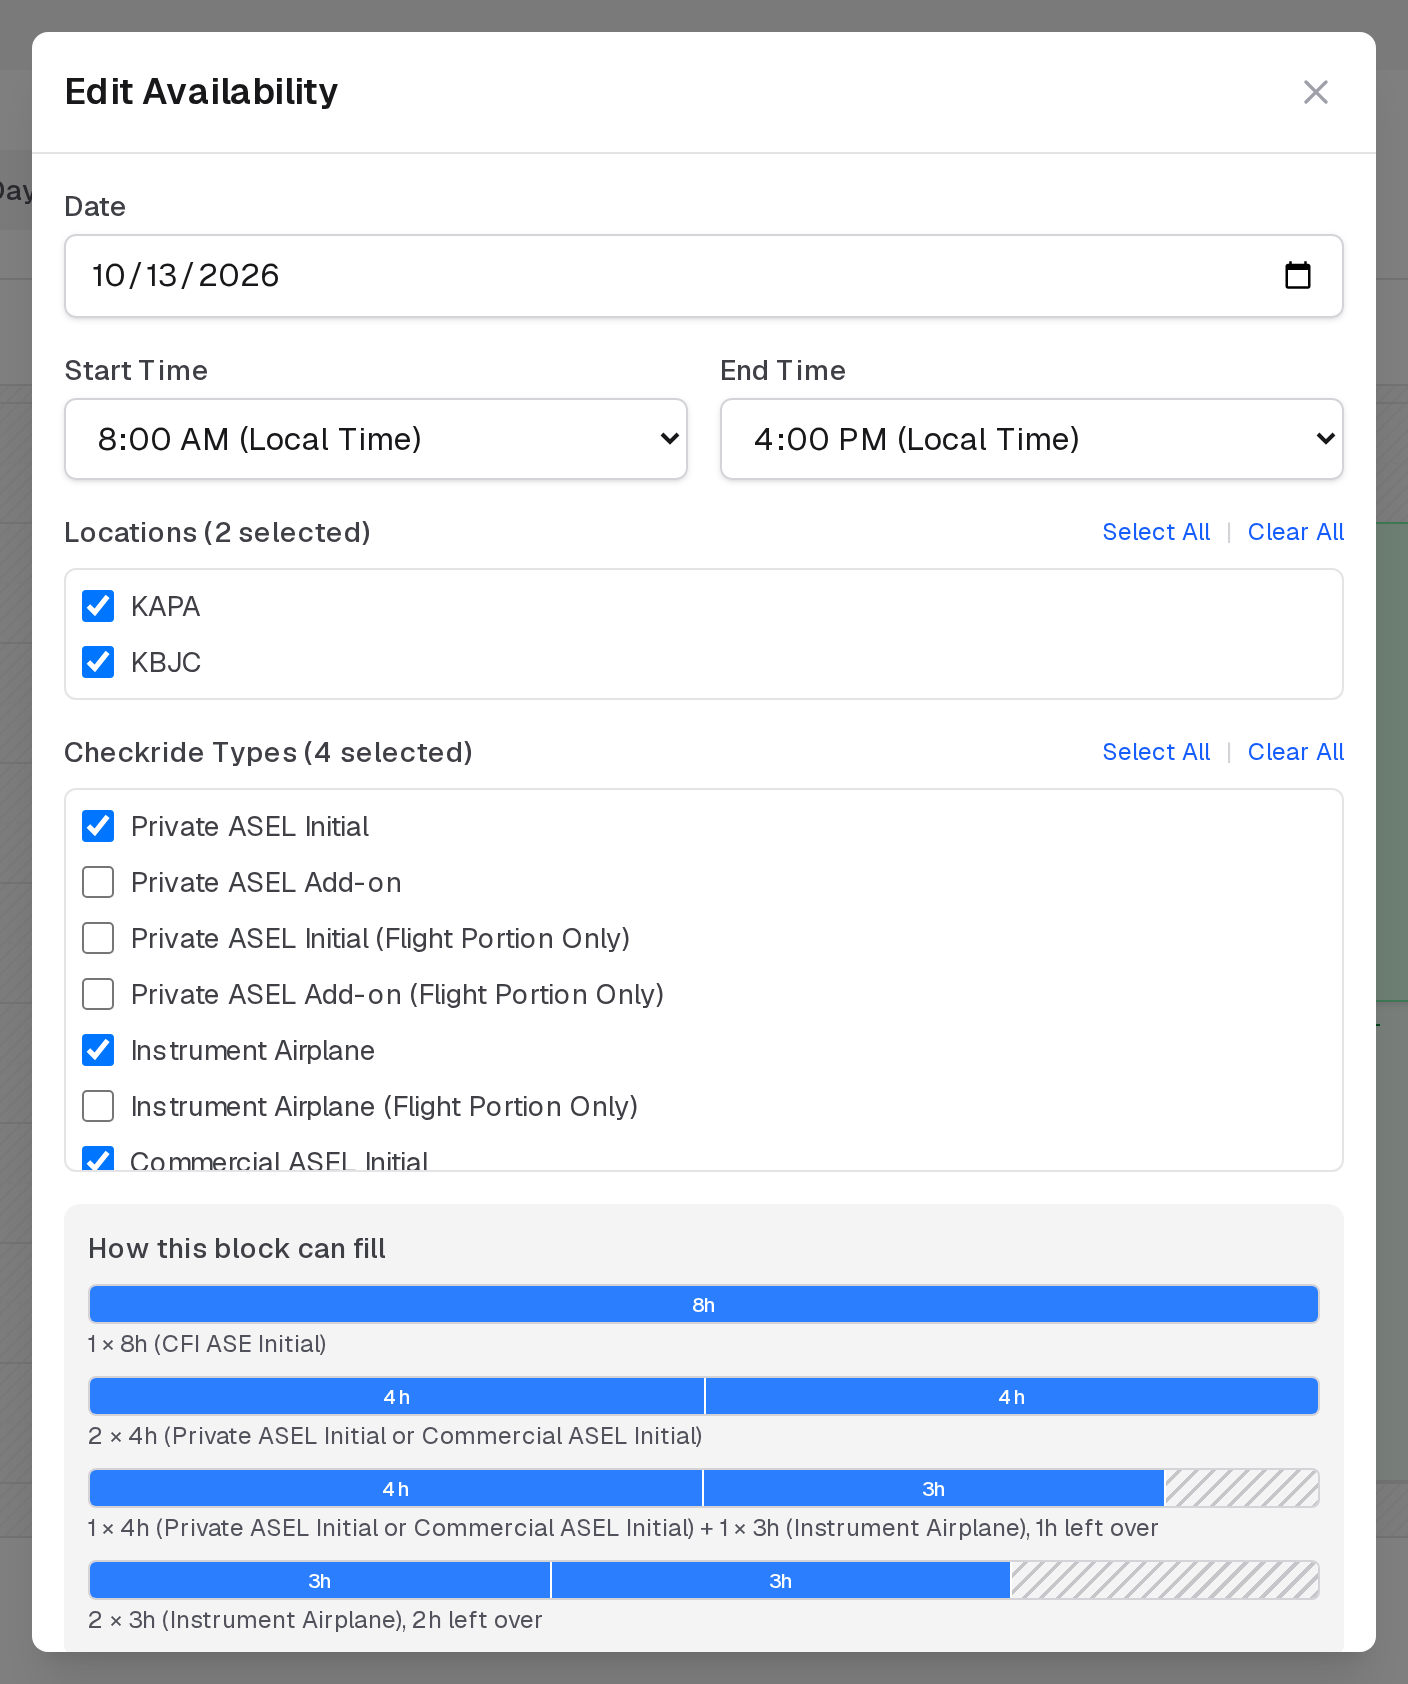Click the Date input field
The height and width of the screenshot is (1684, 1408).
[703, 276]
